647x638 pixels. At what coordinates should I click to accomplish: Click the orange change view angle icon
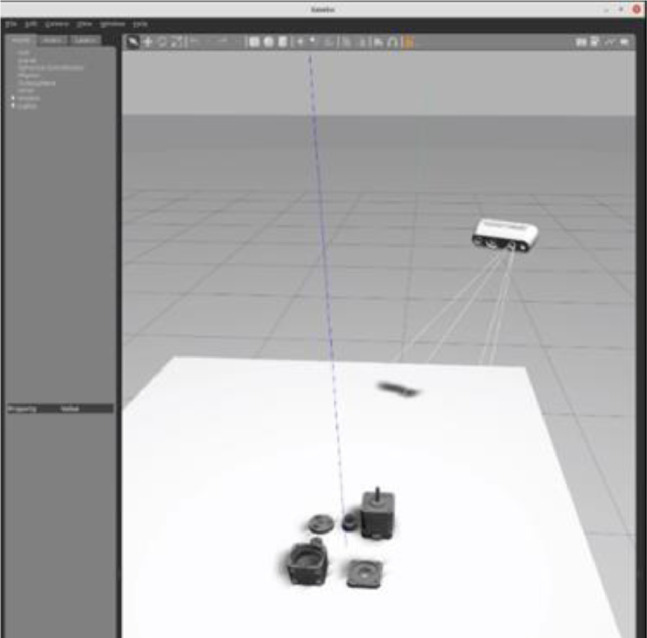click(408, 42)
